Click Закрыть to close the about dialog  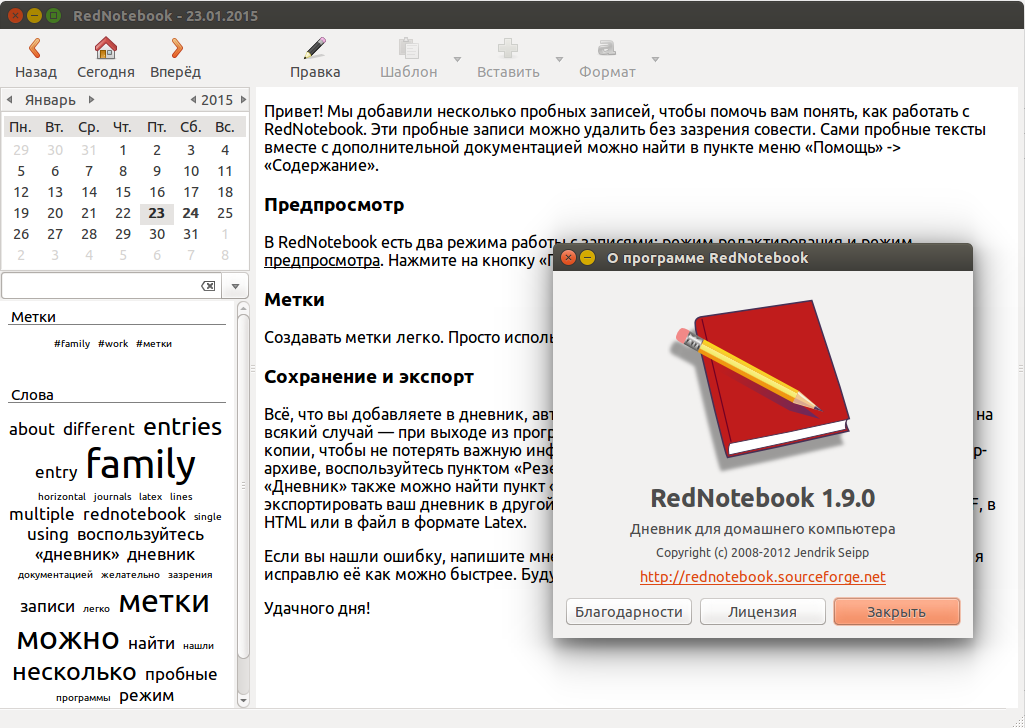[896, 612]
